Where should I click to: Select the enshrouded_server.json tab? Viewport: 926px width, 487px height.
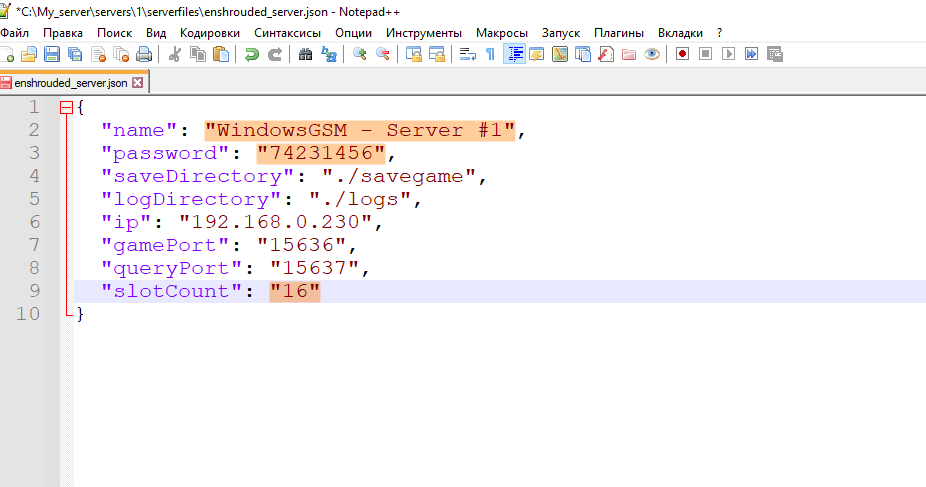(x=71, y=83)
